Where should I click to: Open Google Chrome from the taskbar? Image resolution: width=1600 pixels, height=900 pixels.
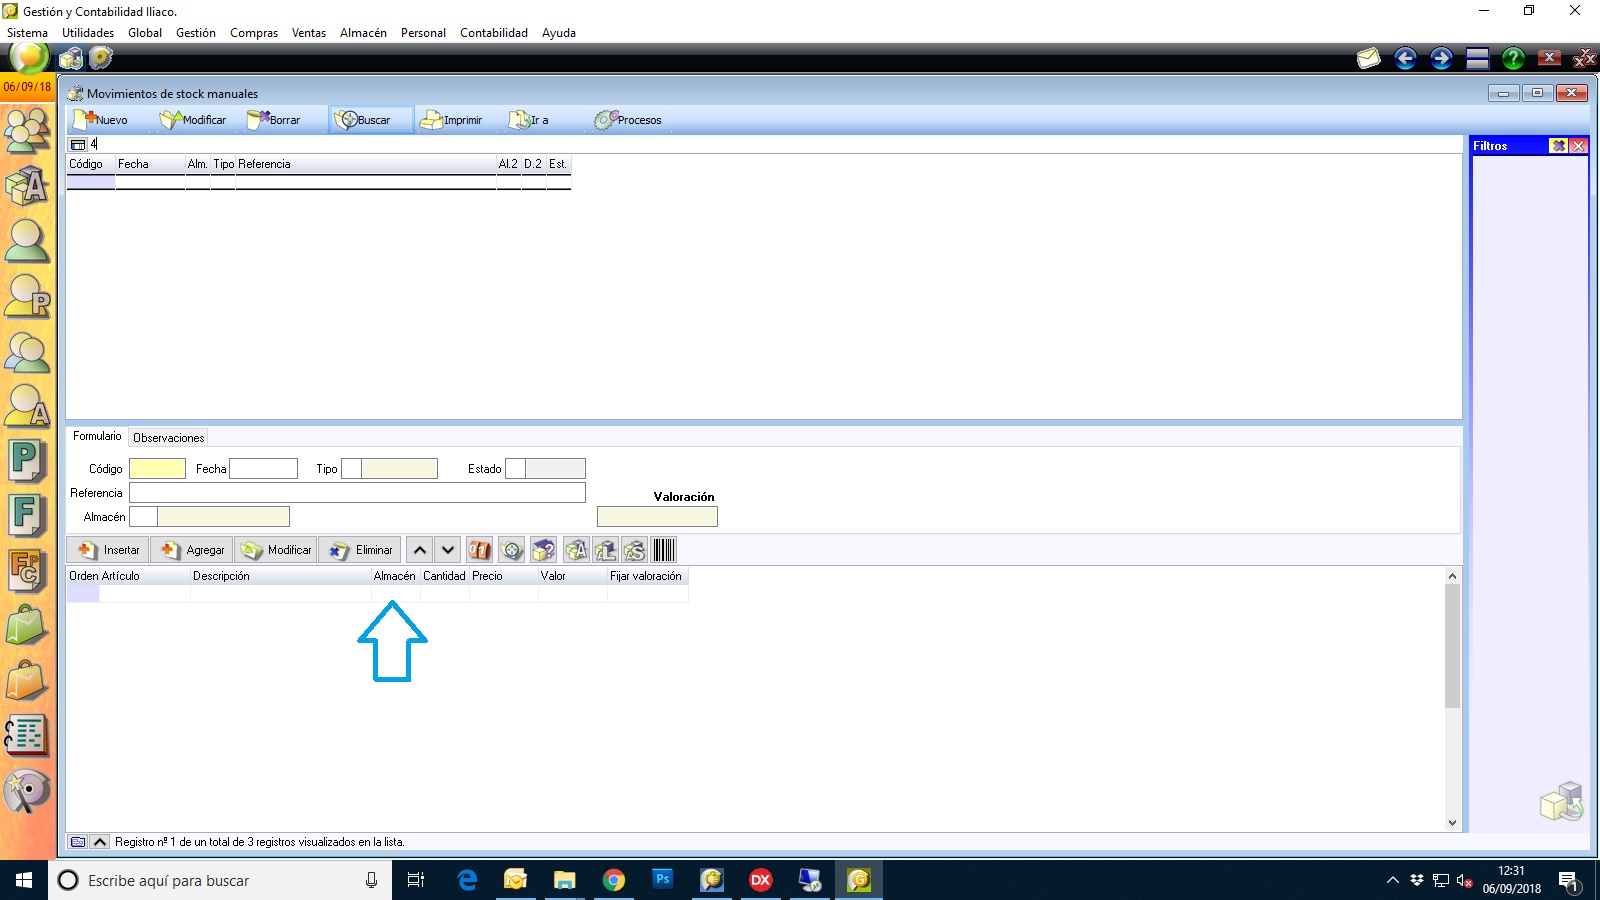614,880
